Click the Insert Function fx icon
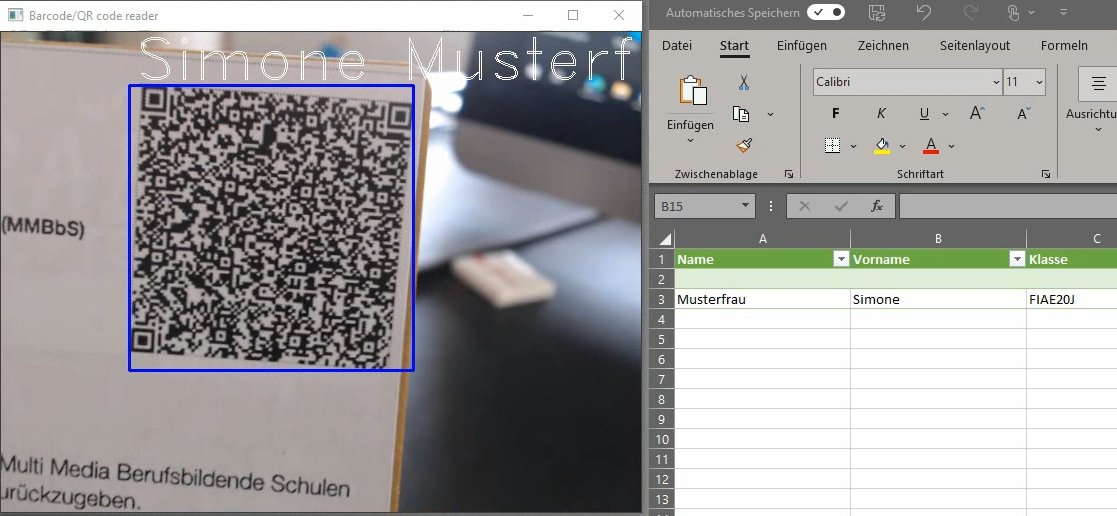Screen dimensions: 1117x516 pos(878,206)
